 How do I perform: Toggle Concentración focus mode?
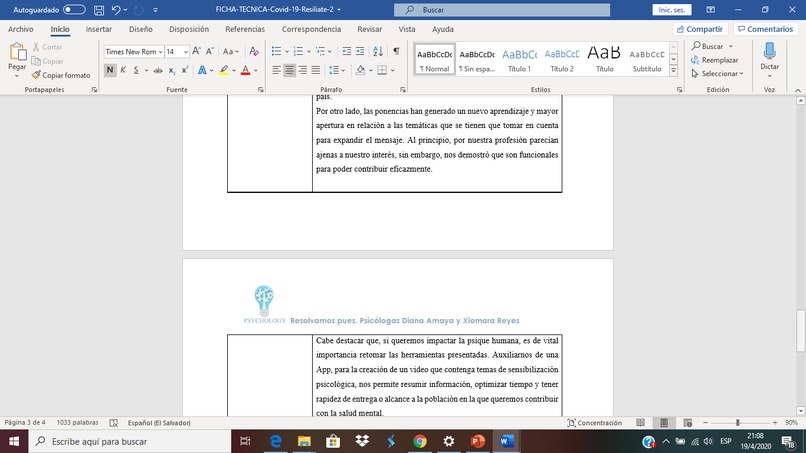[x=594, y=423]
